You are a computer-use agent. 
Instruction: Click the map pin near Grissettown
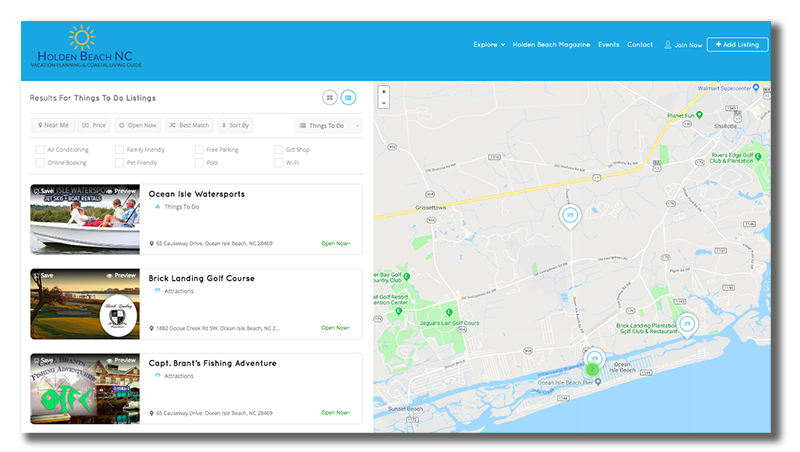click(x=569, y=215)
